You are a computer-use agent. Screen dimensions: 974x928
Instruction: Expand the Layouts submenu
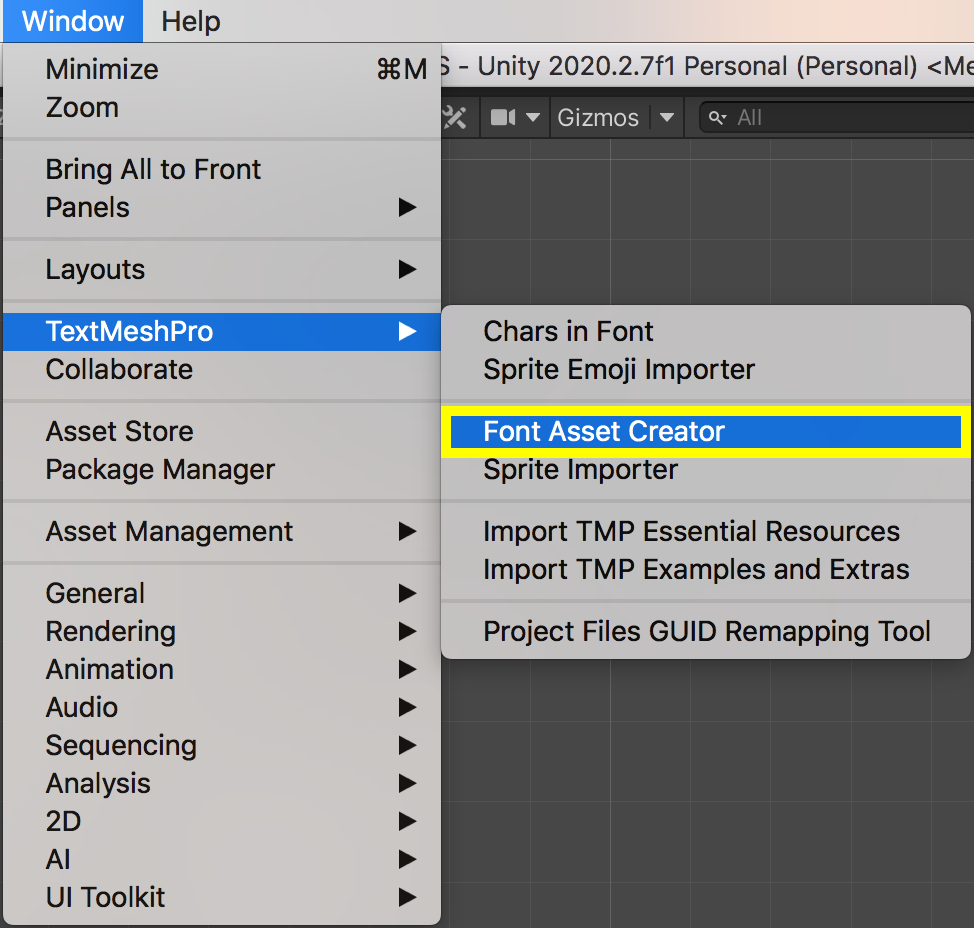[x=222, y=270]
